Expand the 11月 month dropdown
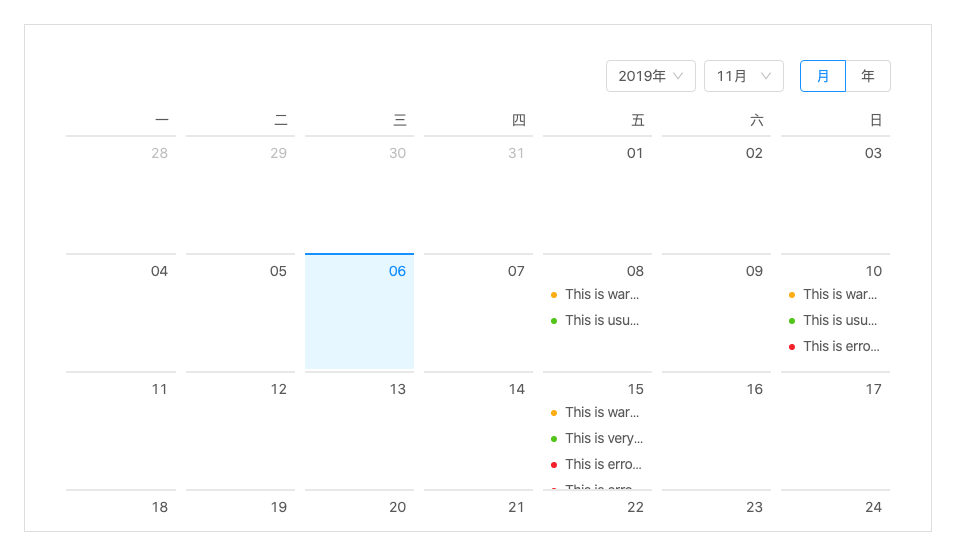Image resolution: width=956 pixels, height=556 pixels. (743, 76)
